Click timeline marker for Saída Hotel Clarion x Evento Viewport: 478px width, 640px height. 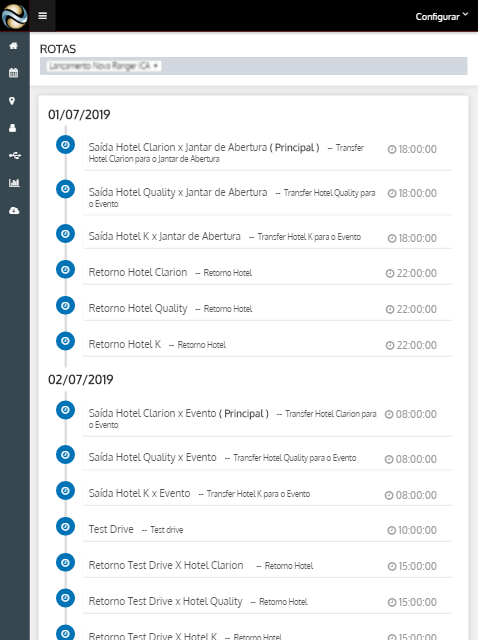coord(65,410)
